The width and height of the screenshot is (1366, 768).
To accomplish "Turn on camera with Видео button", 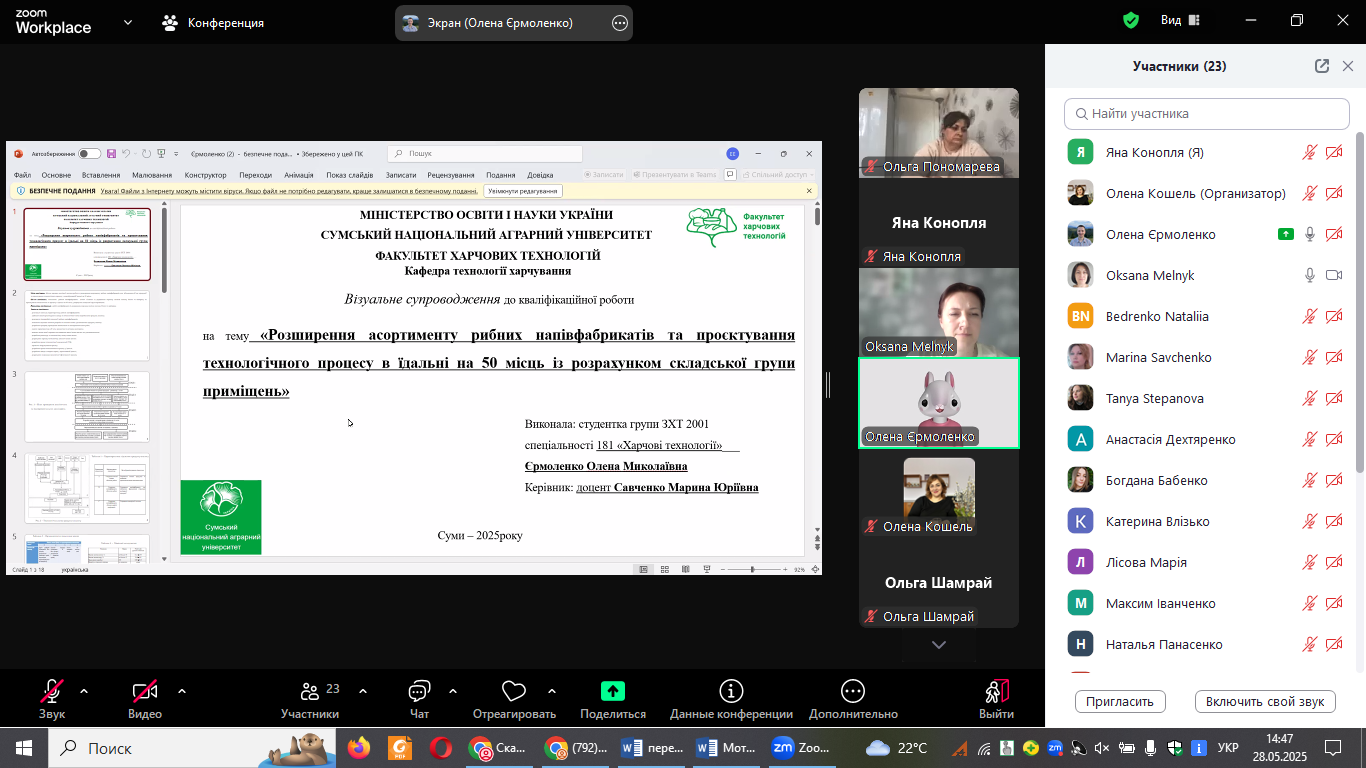I will coord(145,691).
